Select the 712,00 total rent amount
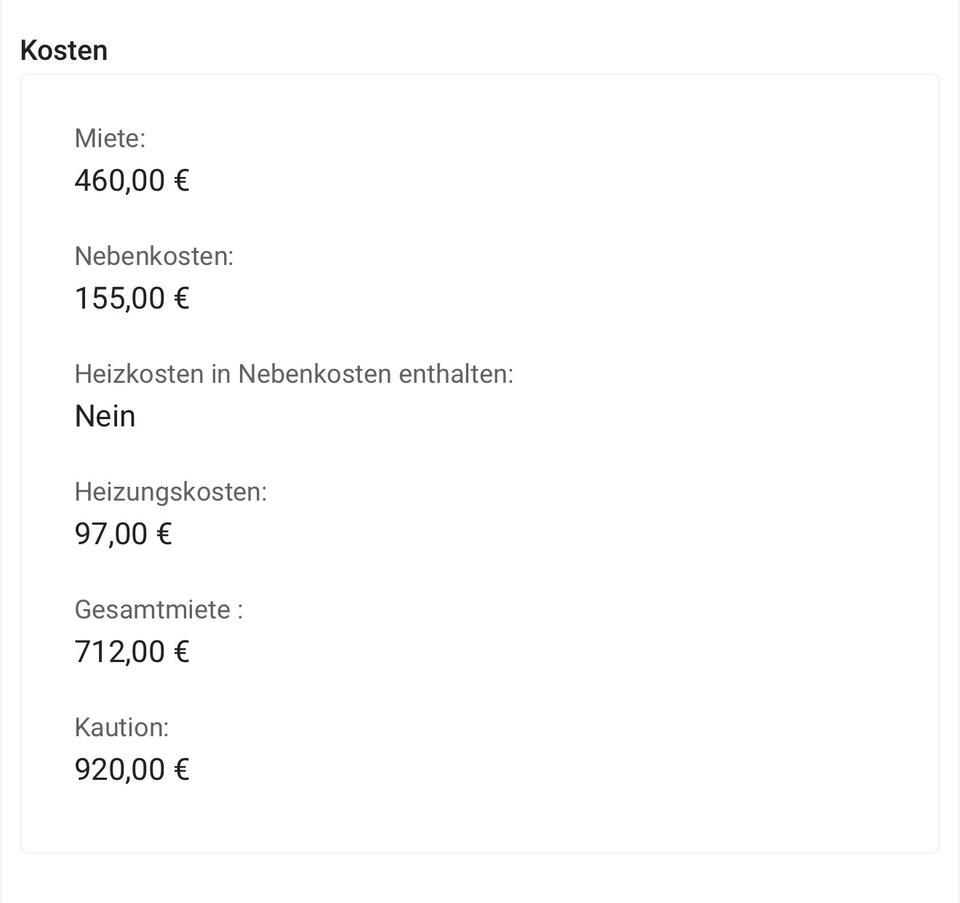 pos(119,652)
